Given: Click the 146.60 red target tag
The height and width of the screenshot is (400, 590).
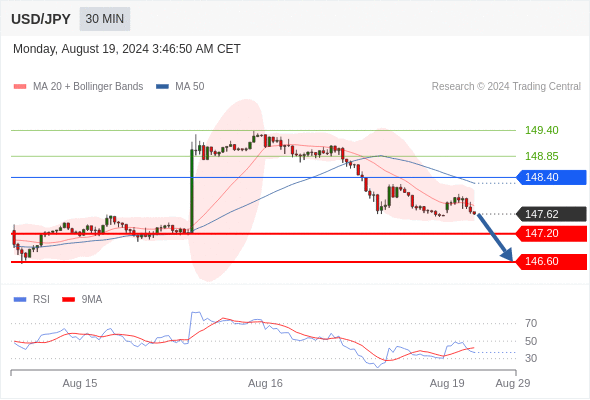Looking at the screenshot, I should pos(551,262).
